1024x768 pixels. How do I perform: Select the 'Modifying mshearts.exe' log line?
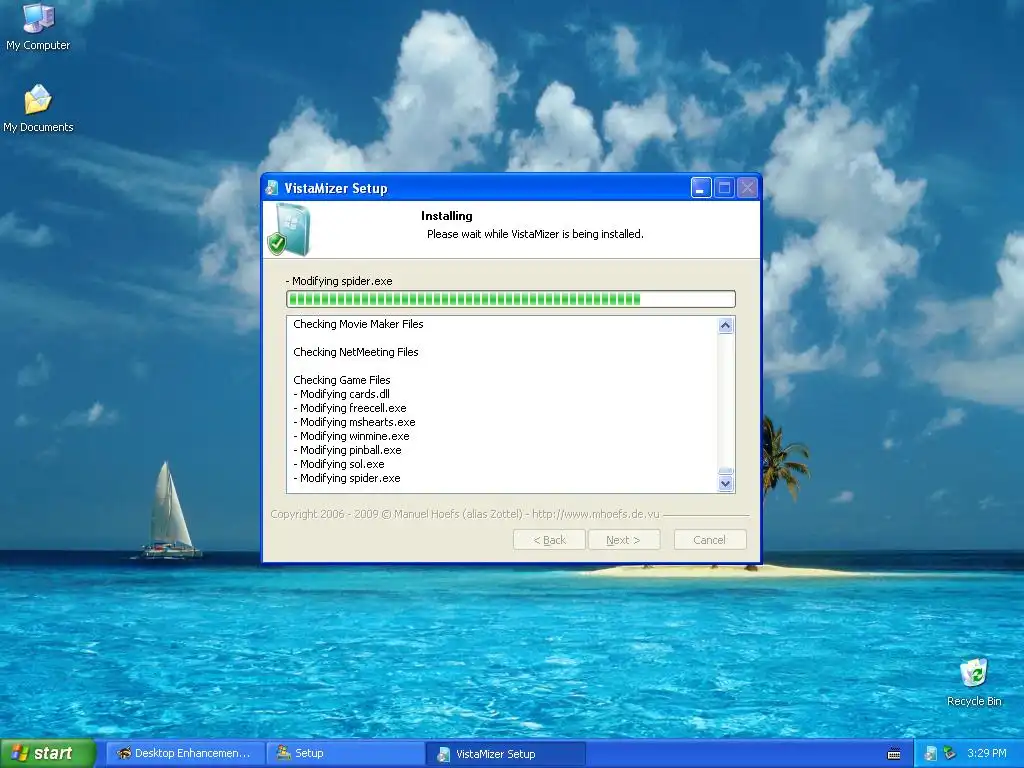click(x=354, y=422)
